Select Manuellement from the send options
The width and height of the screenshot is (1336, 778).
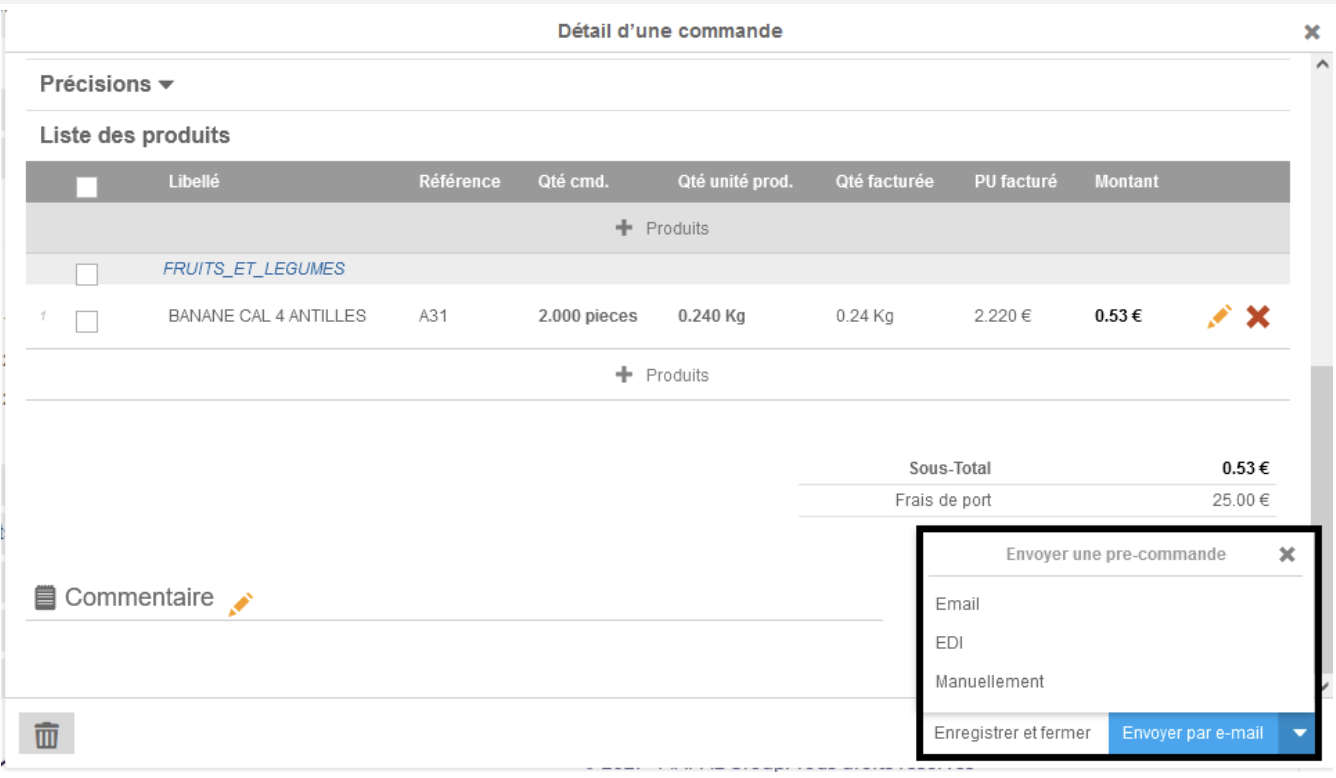coord(989,681)
